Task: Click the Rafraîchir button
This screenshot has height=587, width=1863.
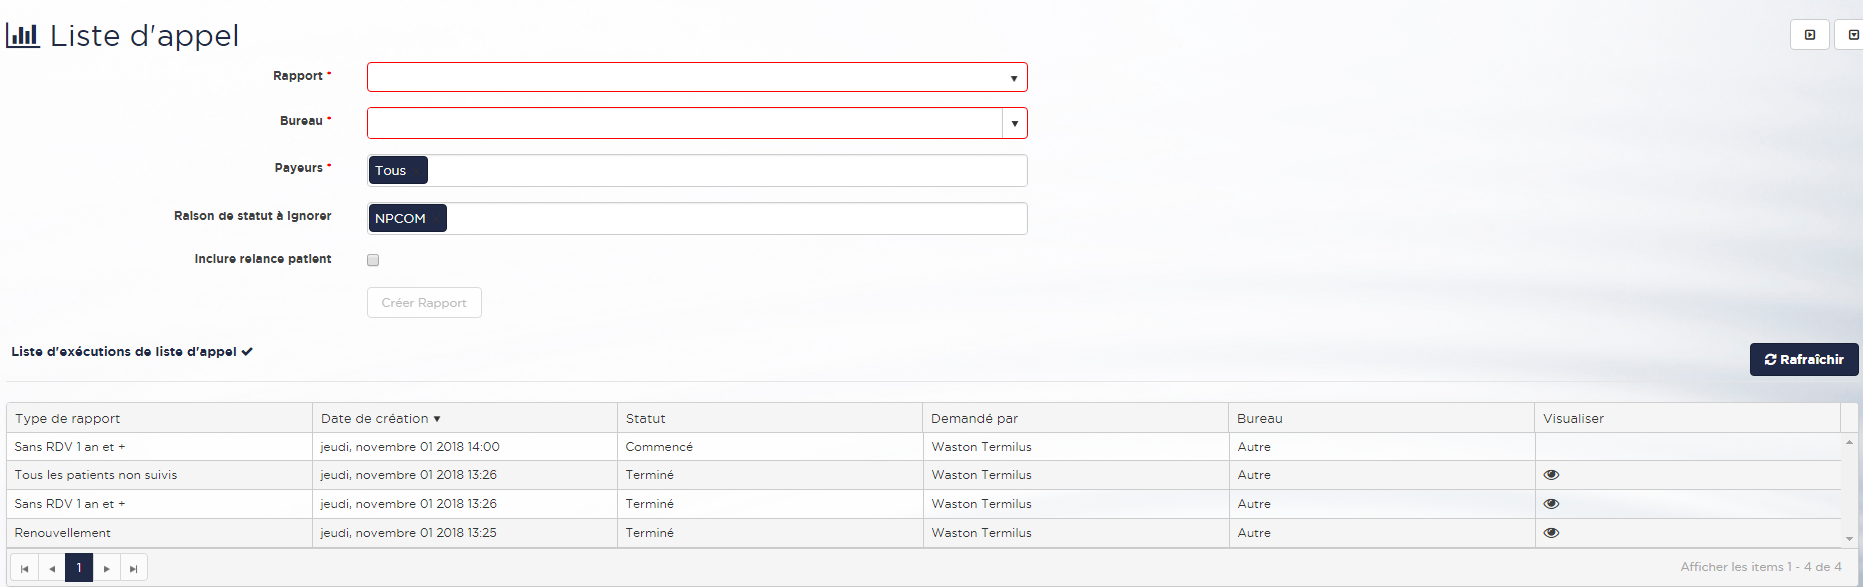Action: click(x=1803, y=360)
